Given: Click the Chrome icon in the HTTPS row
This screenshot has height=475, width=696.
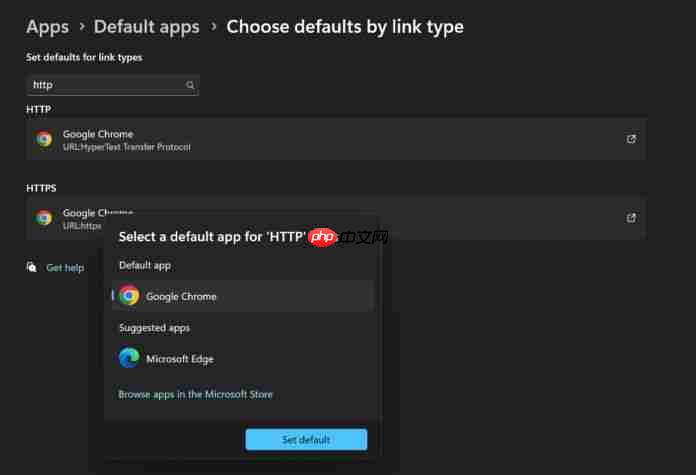Looking at the screenshot, I should (44, 218).
